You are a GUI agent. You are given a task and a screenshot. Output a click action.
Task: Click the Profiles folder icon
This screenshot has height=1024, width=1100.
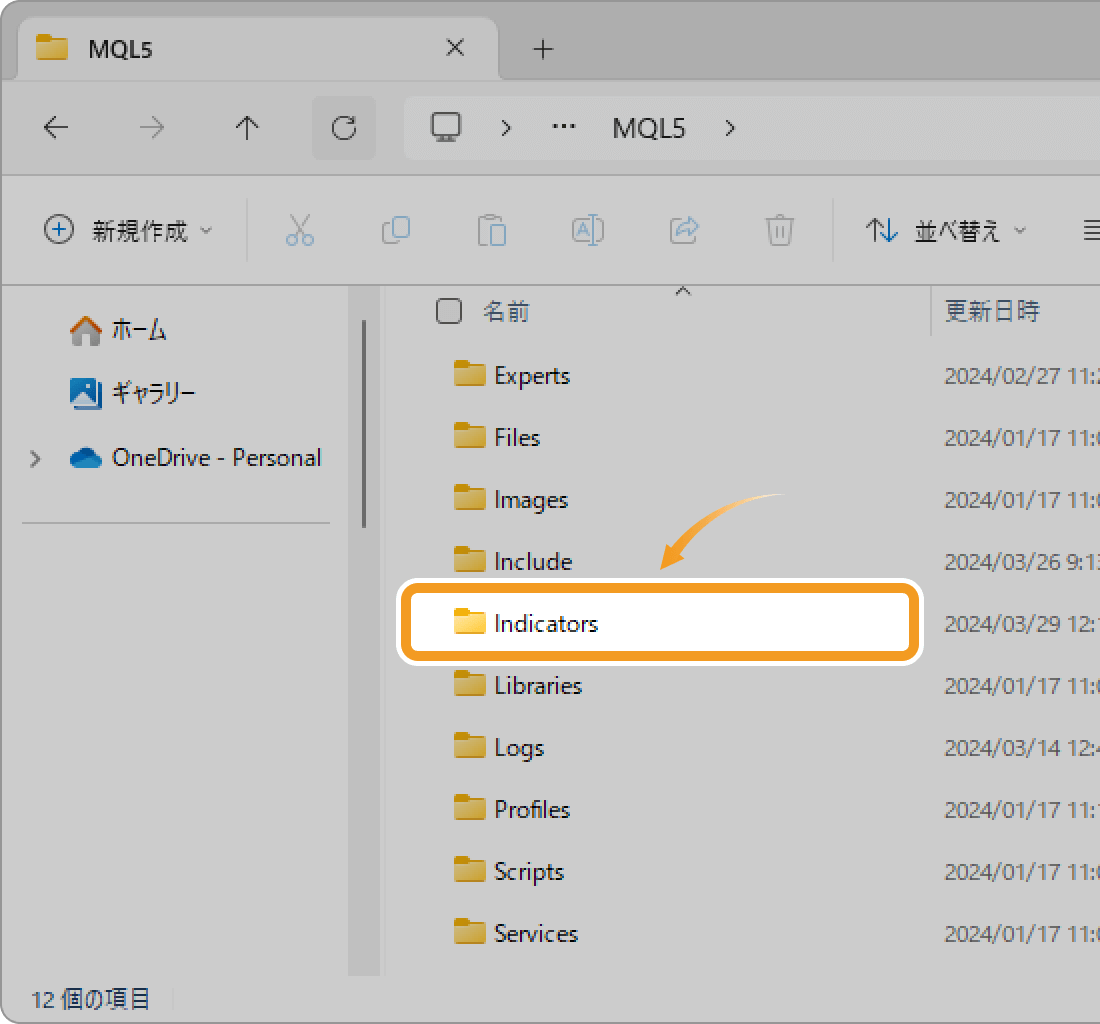[469, 807]
